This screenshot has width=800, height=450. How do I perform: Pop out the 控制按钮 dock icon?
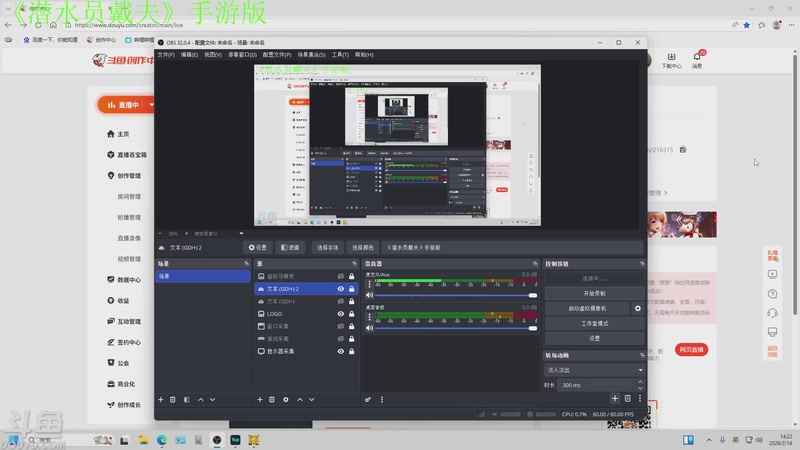tap(642, 263)
